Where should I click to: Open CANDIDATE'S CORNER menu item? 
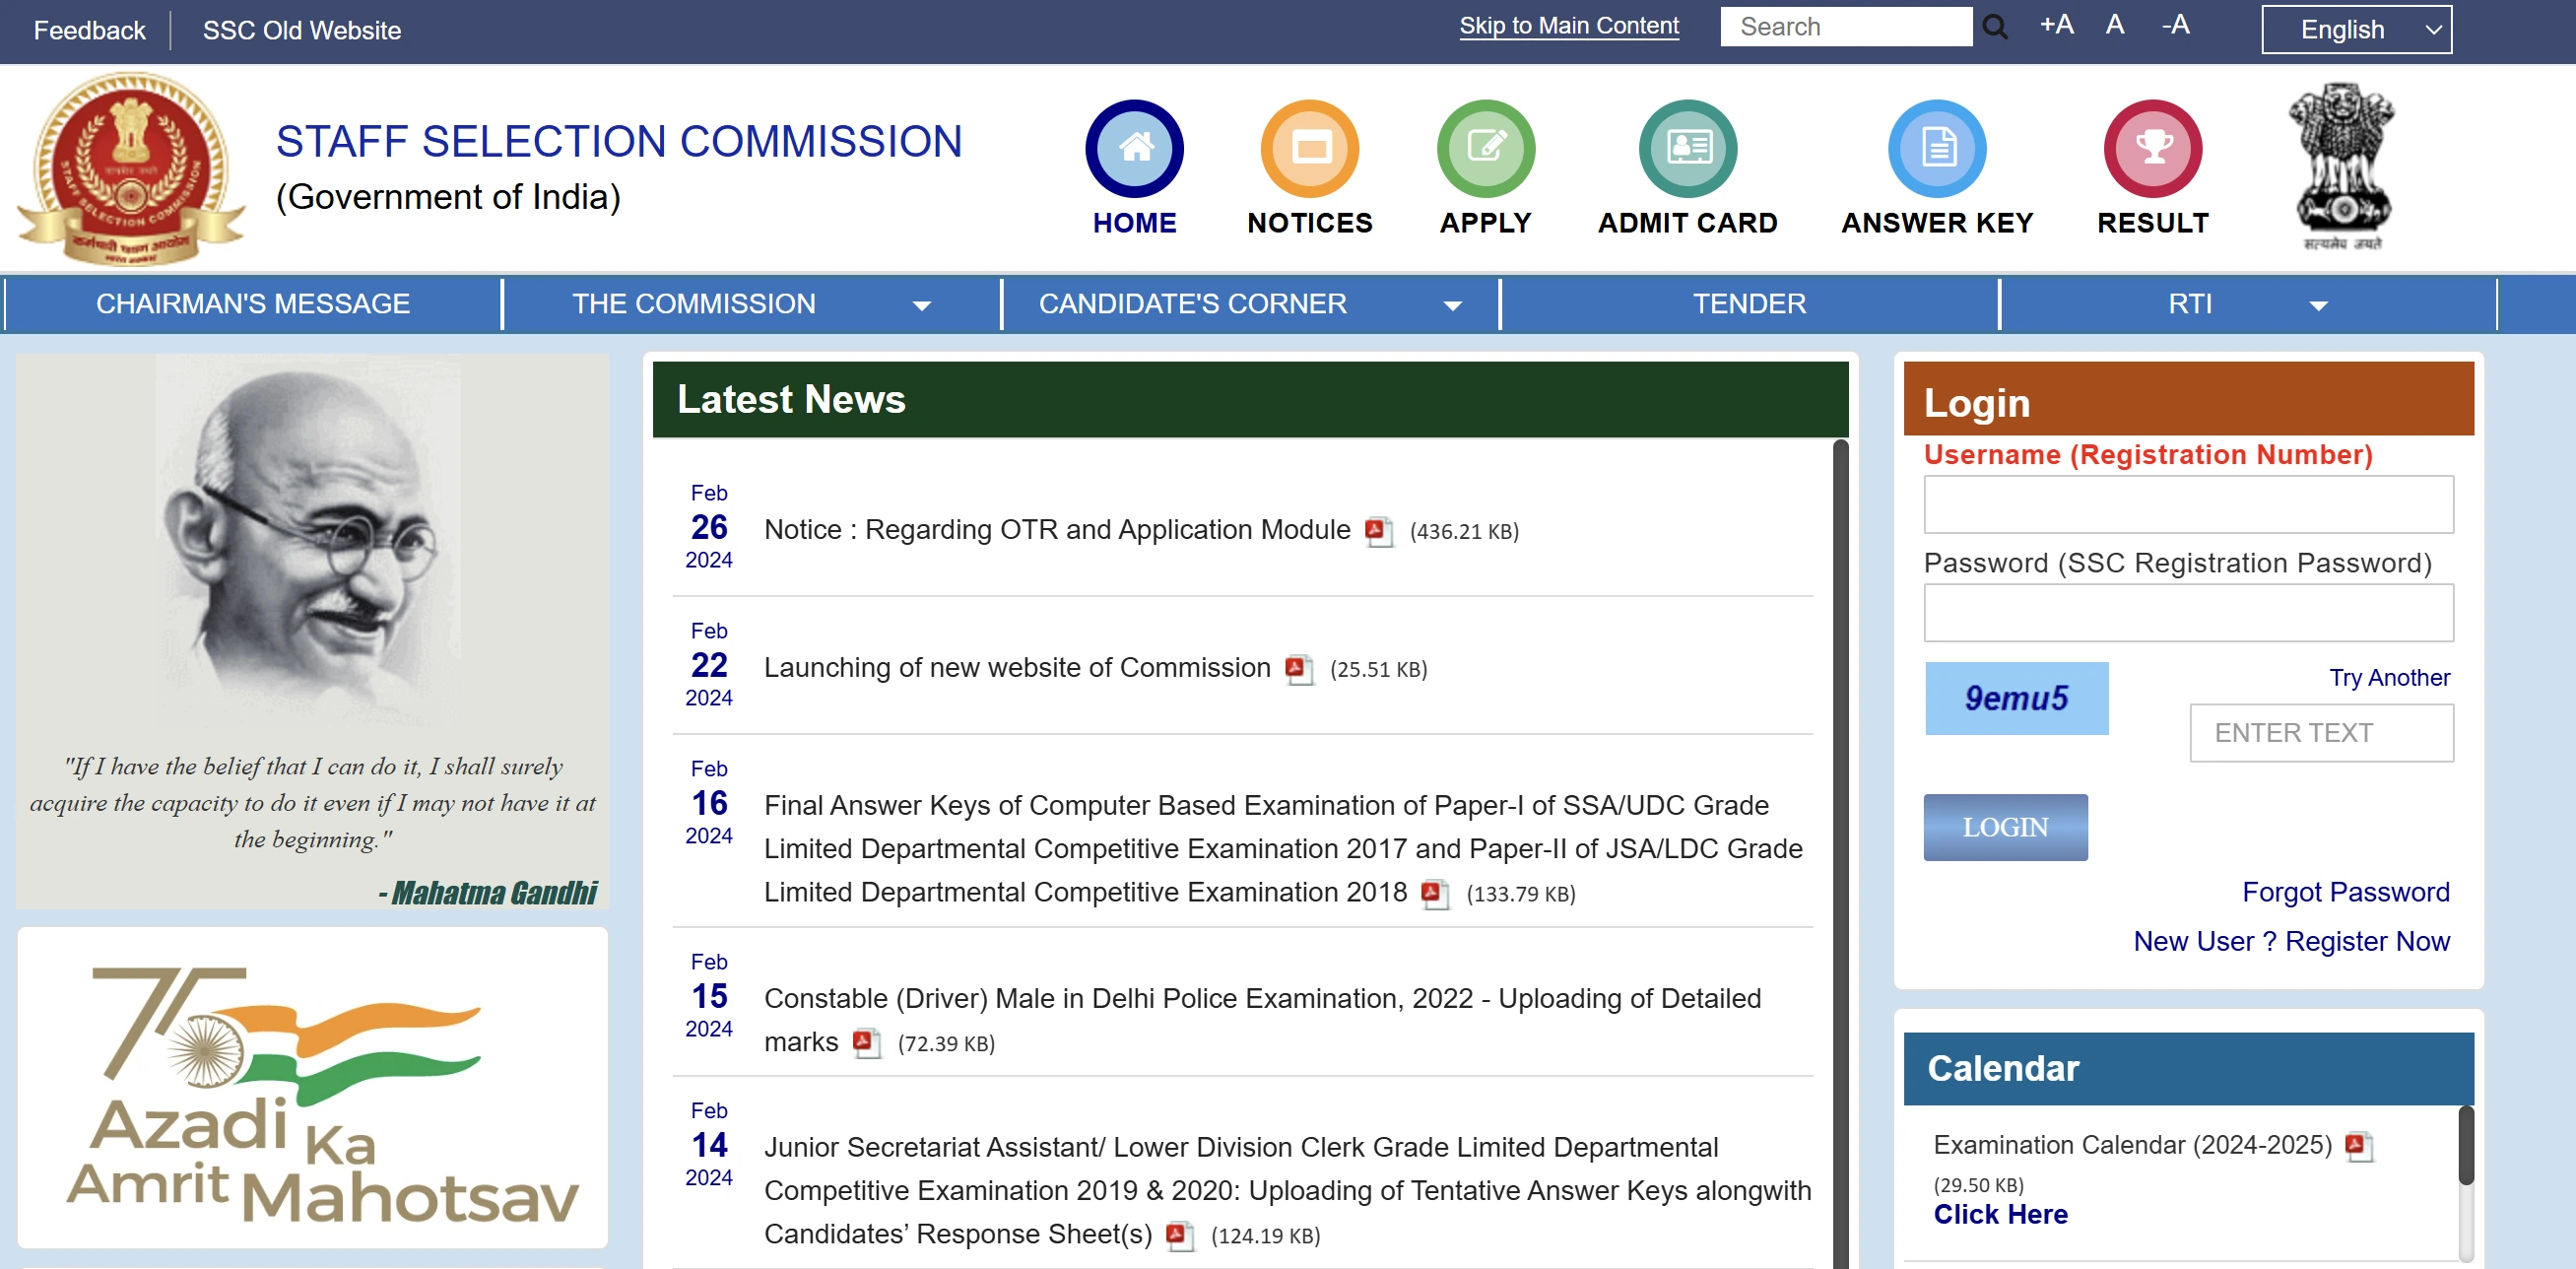pos(1192,304)
